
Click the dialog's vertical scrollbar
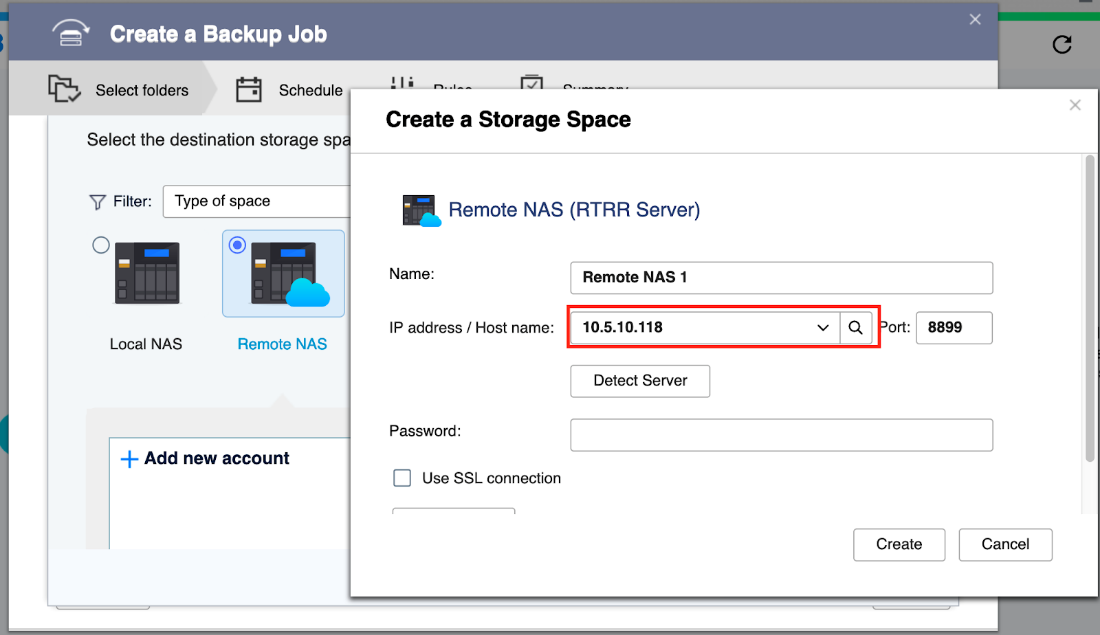pos(1090,310)
